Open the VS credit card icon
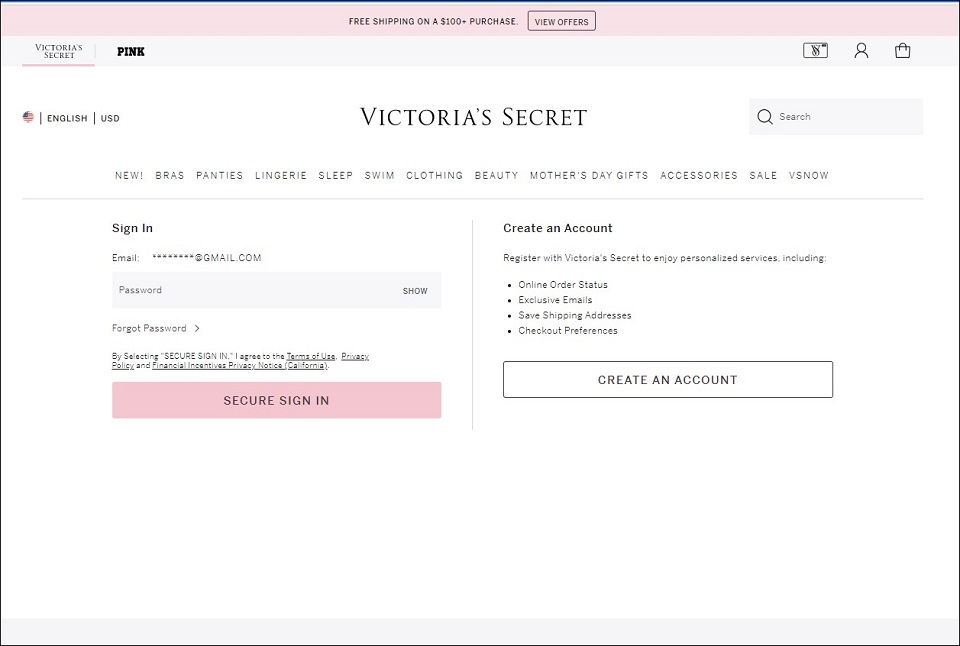This screenshot has height=646, width=960. [x=815, y=50]
